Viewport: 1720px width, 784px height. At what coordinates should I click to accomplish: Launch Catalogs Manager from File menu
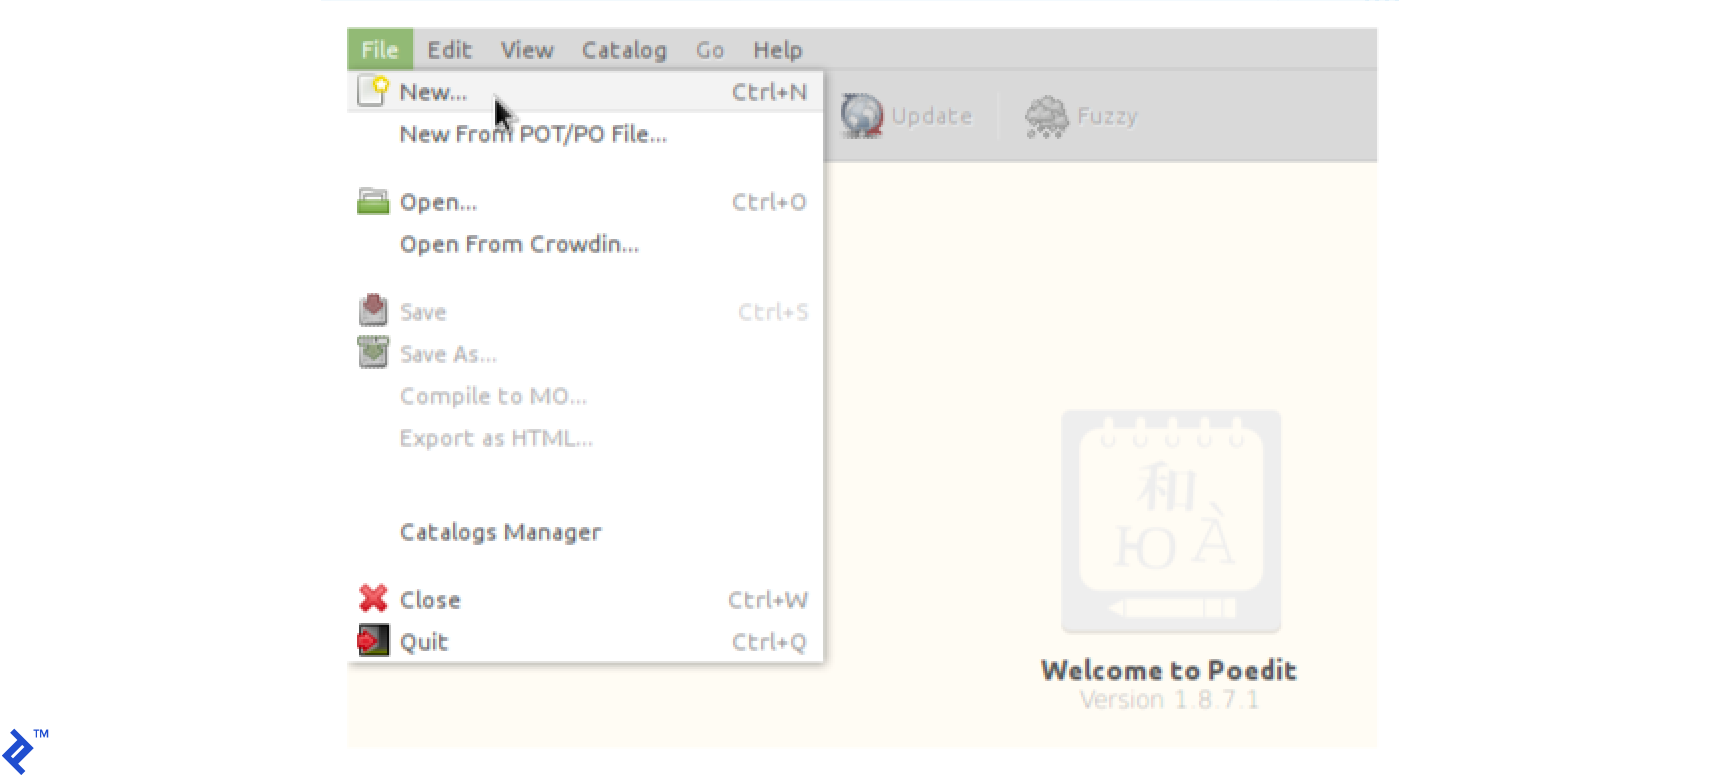coord(500,532)
